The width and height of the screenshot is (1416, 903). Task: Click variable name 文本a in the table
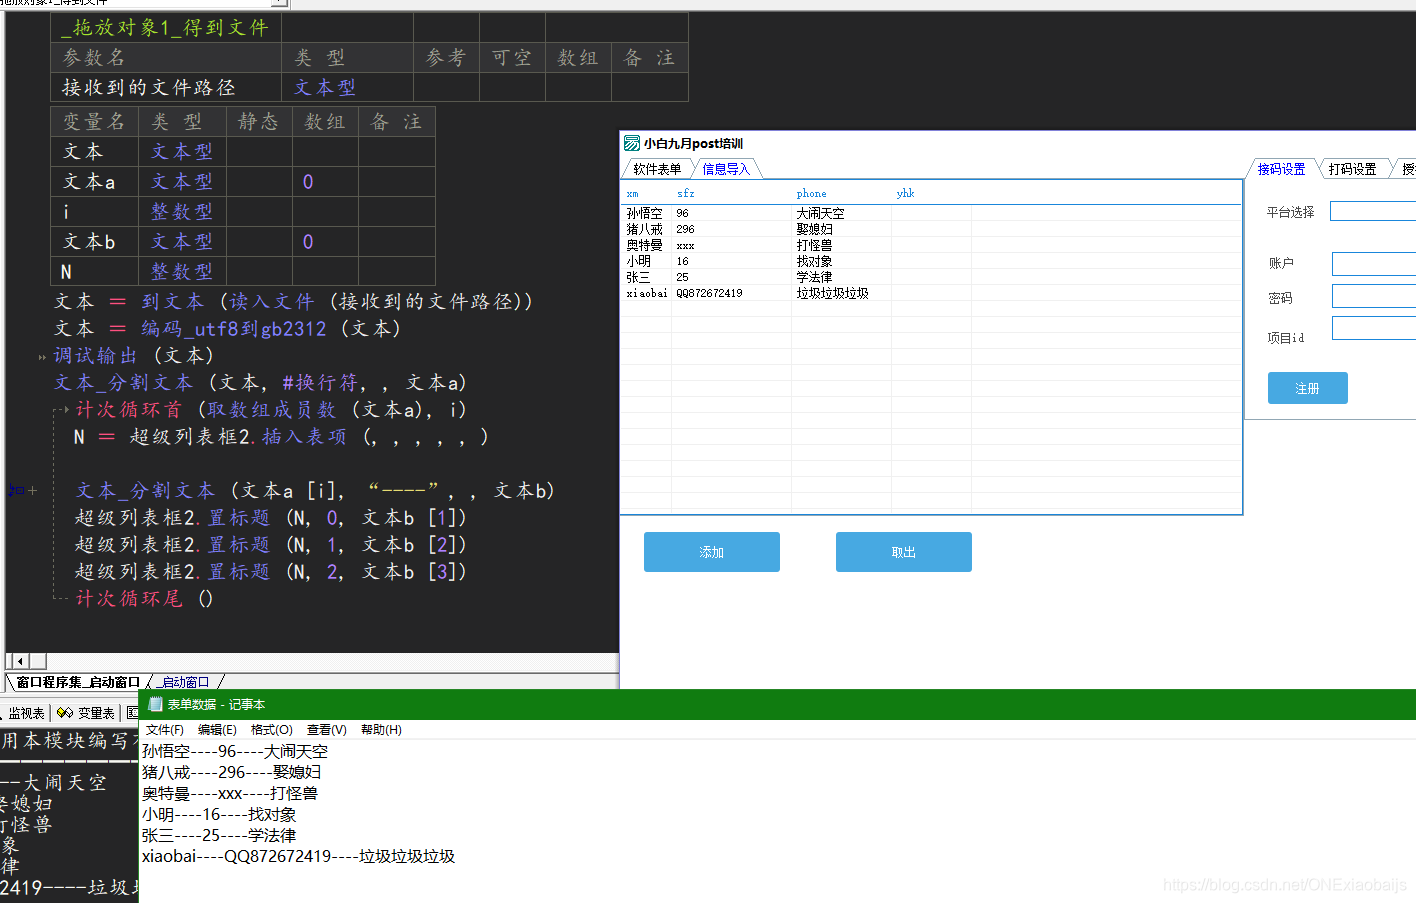89,182
